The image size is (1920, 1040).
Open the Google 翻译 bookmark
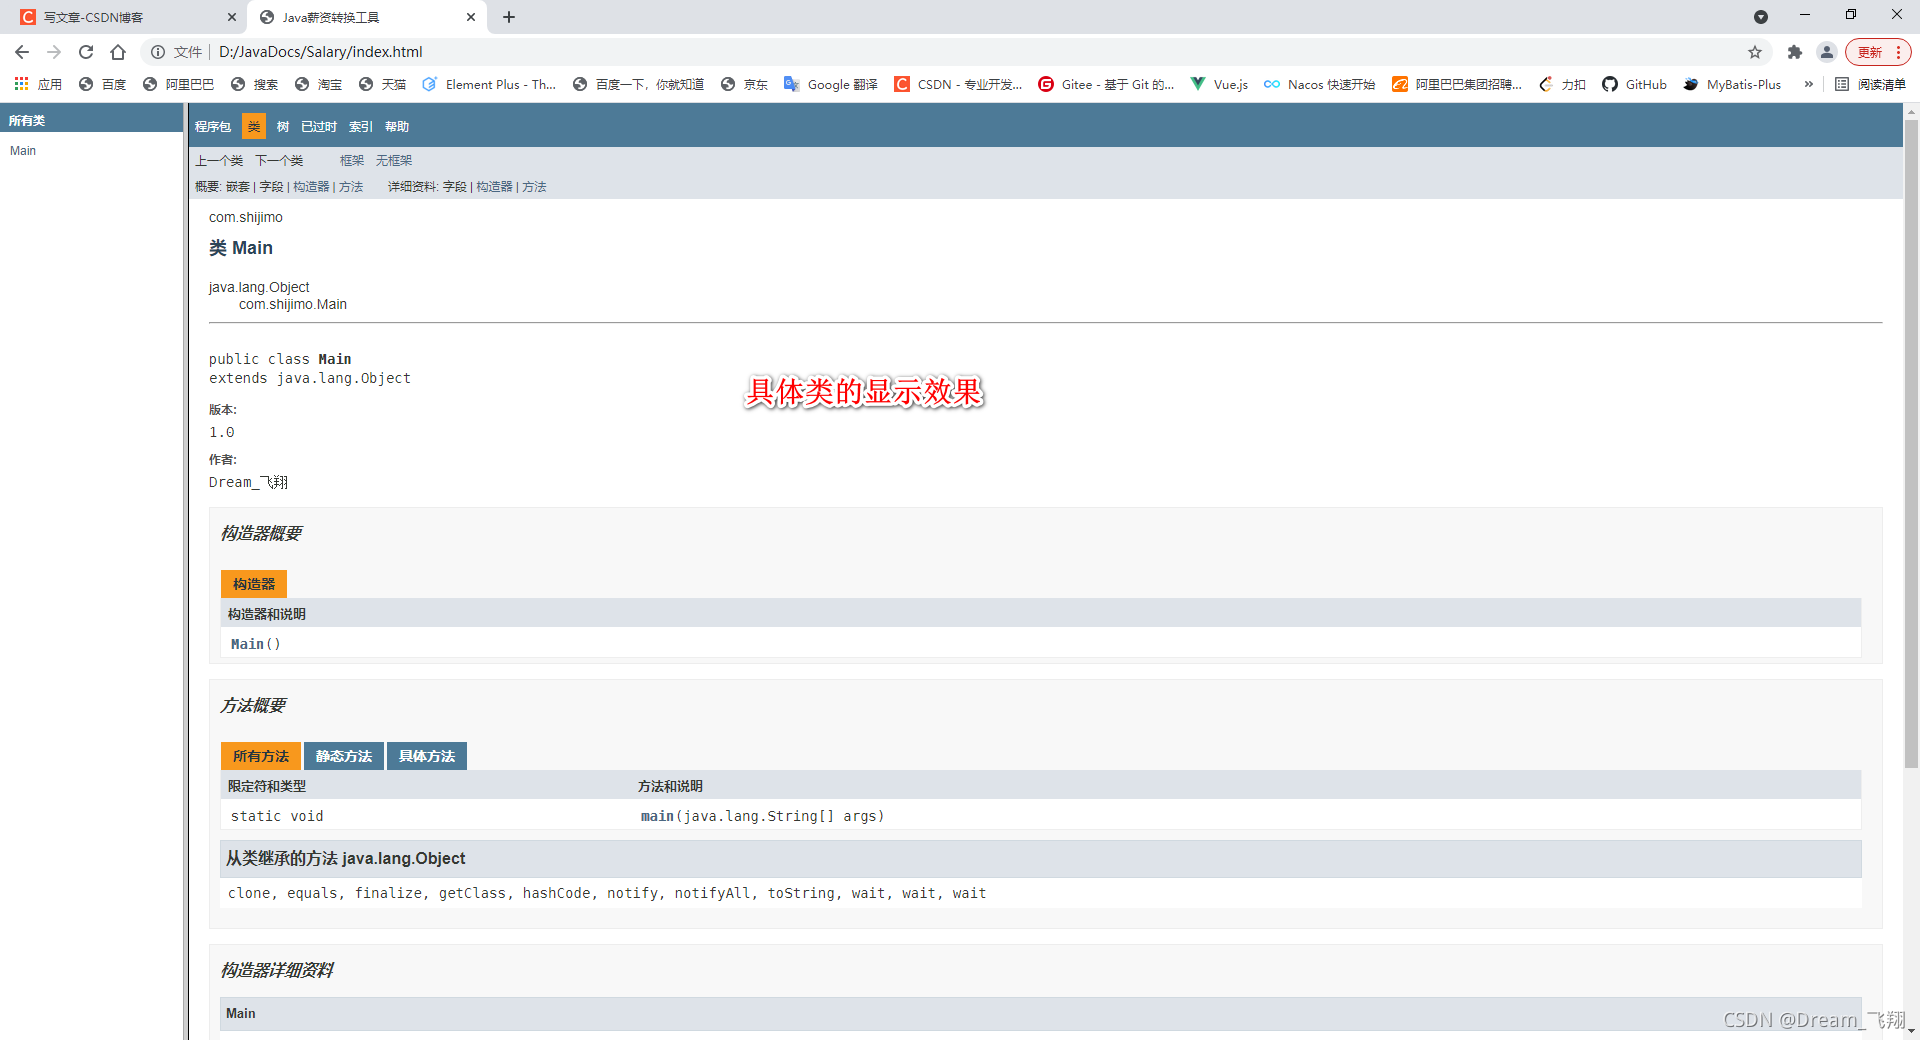click(x=830, y=84)
